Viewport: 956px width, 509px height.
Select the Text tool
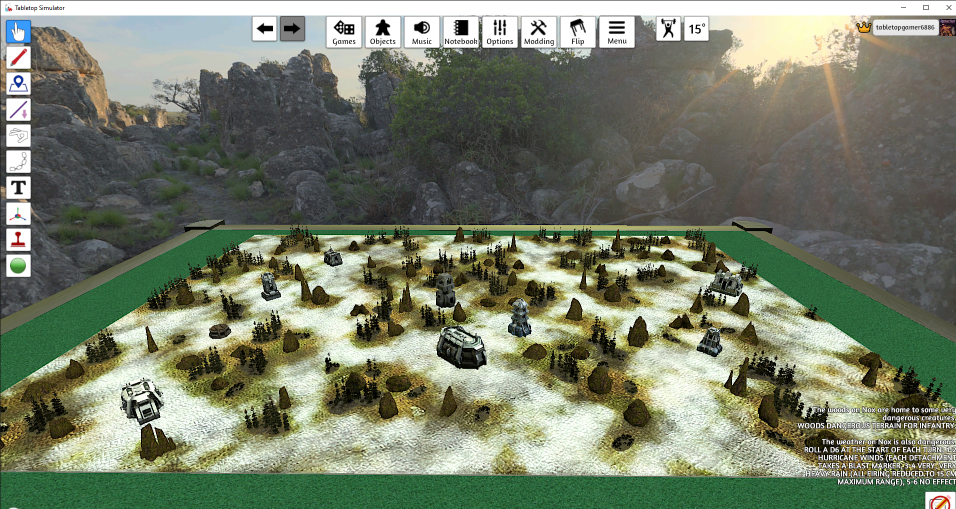coord(18,188)
